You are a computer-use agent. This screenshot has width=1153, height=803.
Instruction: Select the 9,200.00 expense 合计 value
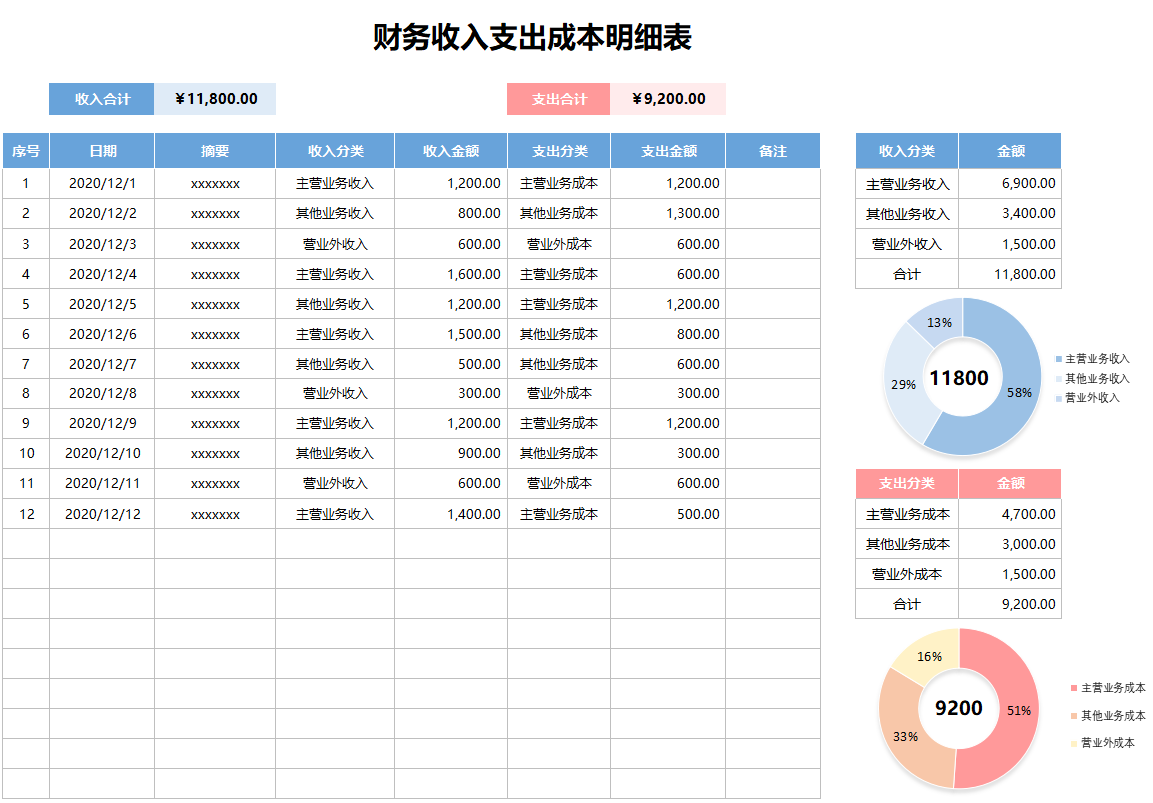1010,604
